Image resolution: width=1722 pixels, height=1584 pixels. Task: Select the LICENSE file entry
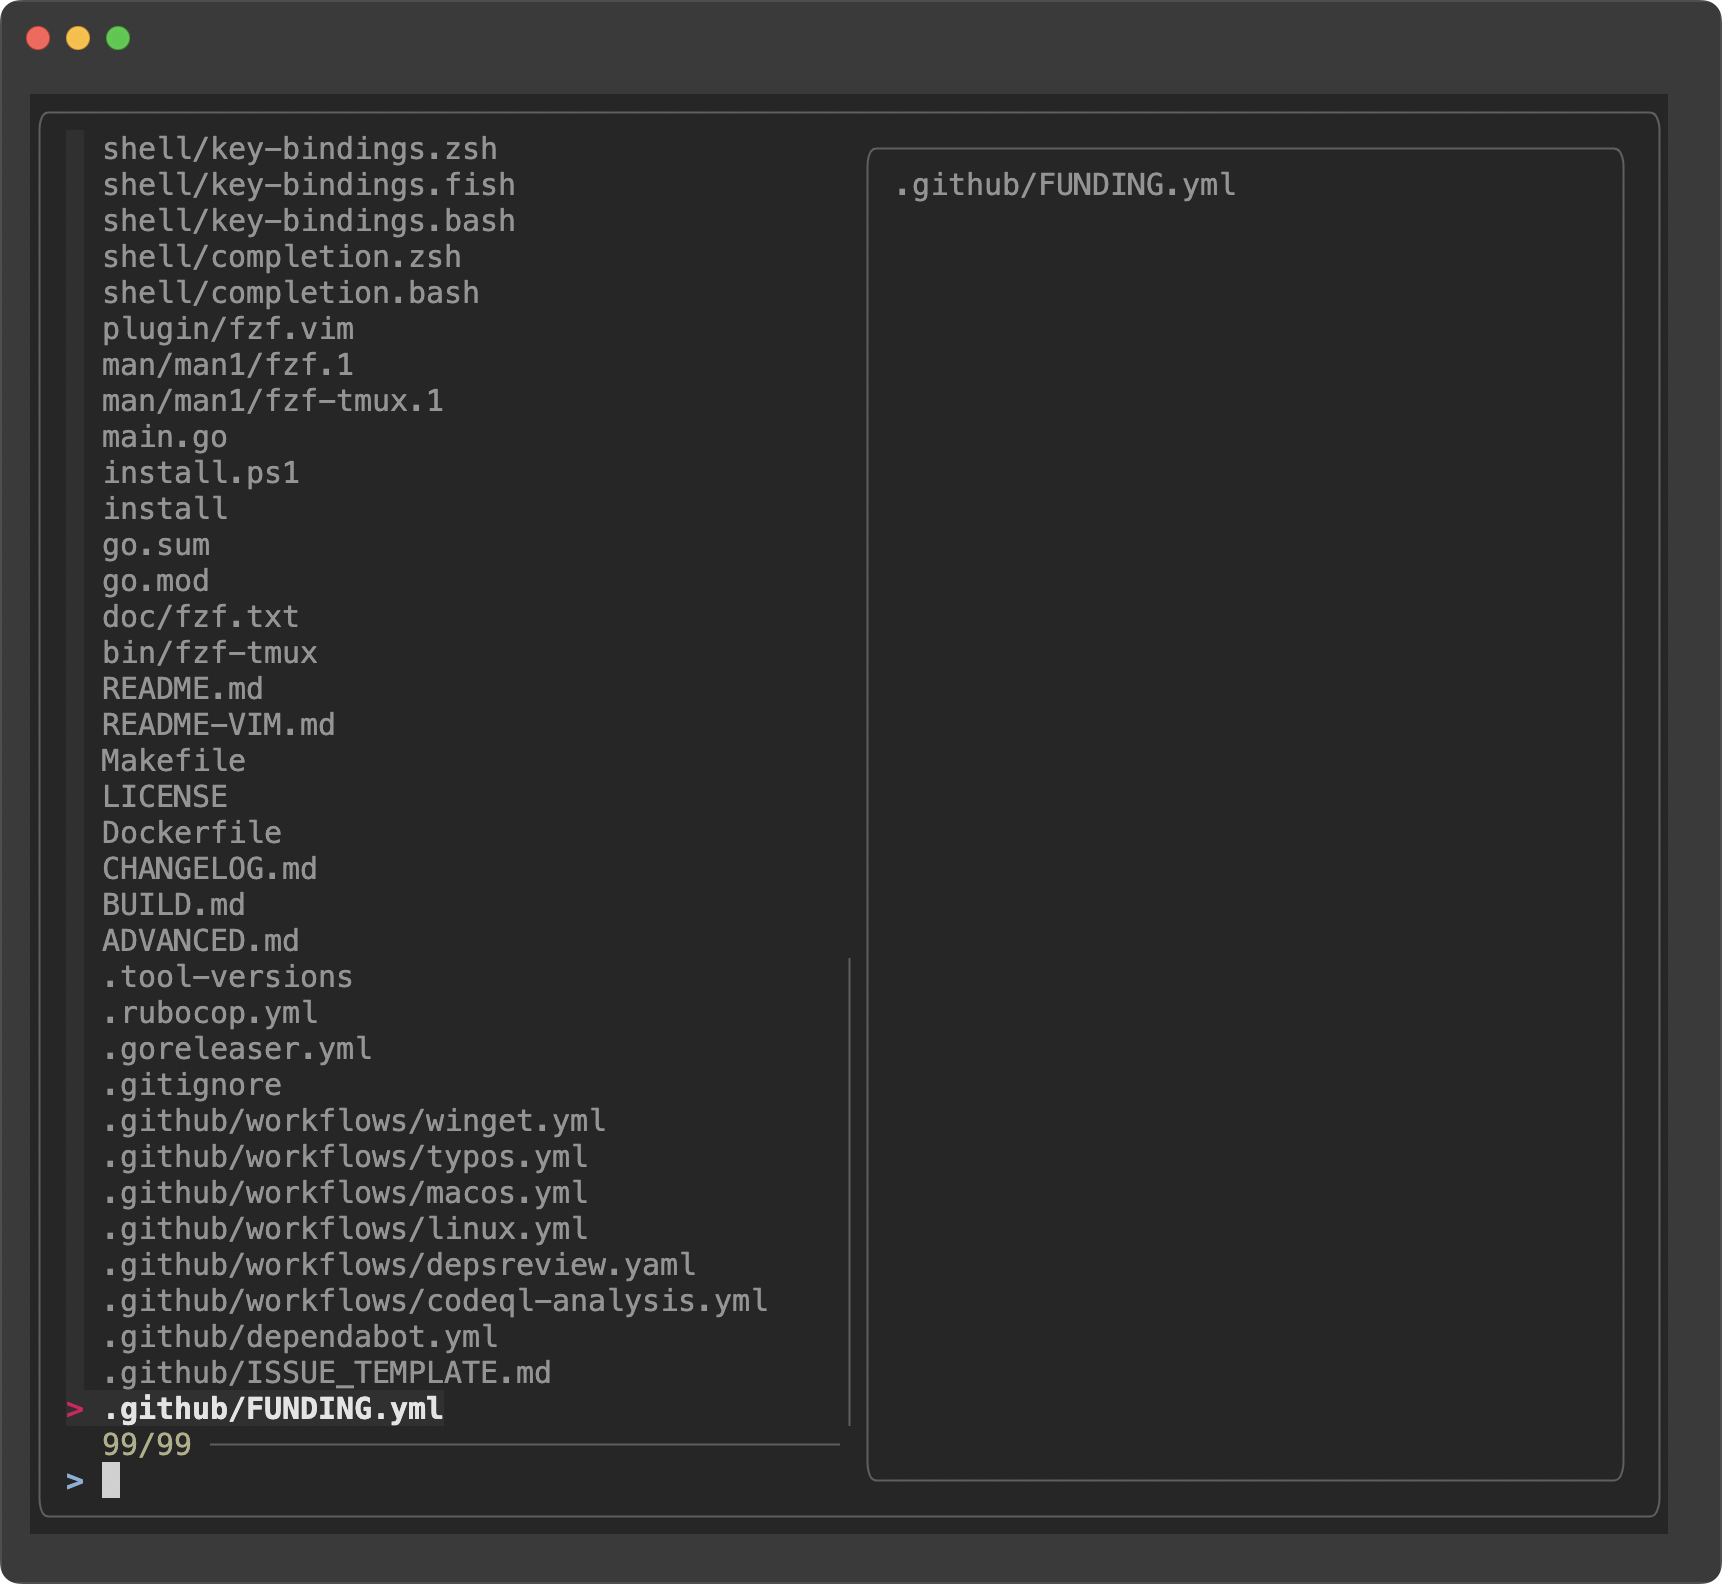[x=164, y=796]
